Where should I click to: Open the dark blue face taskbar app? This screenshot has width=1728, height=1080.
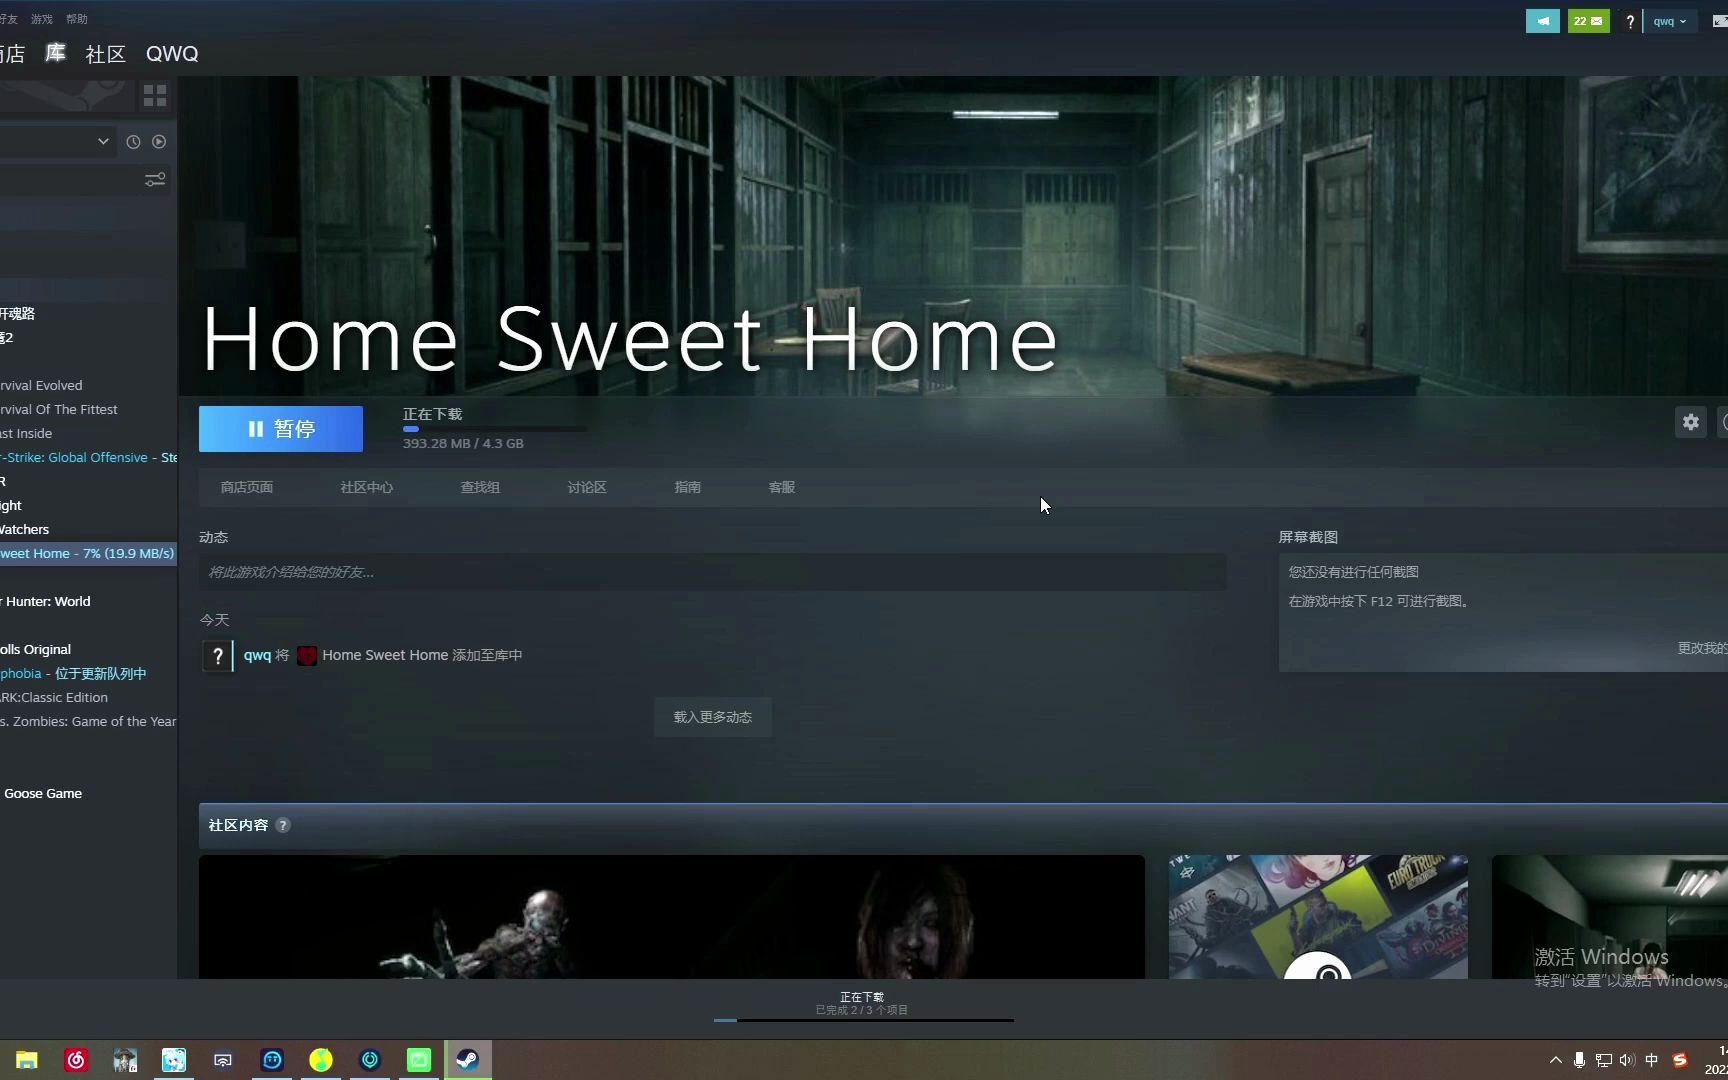272,1060
